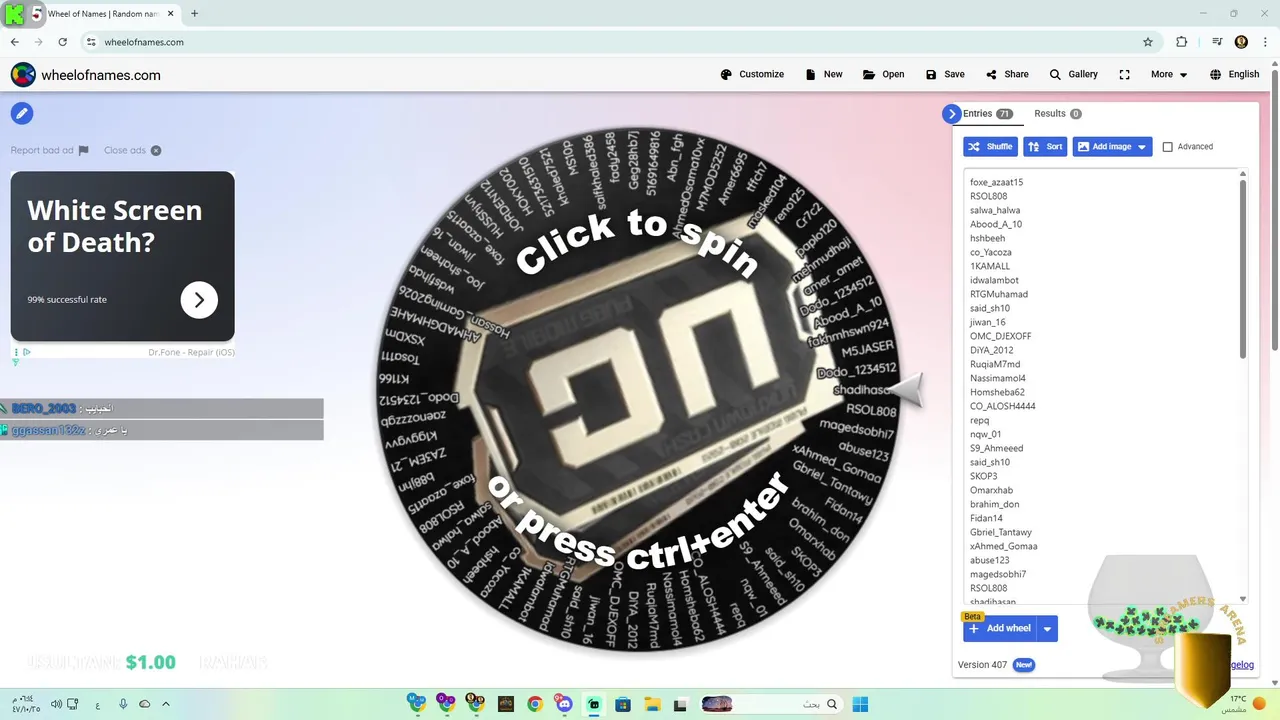Viewport: 1280px width, 720px height.
Task: Click entry Fidan14 in the entries list
Action: (986, 518)
